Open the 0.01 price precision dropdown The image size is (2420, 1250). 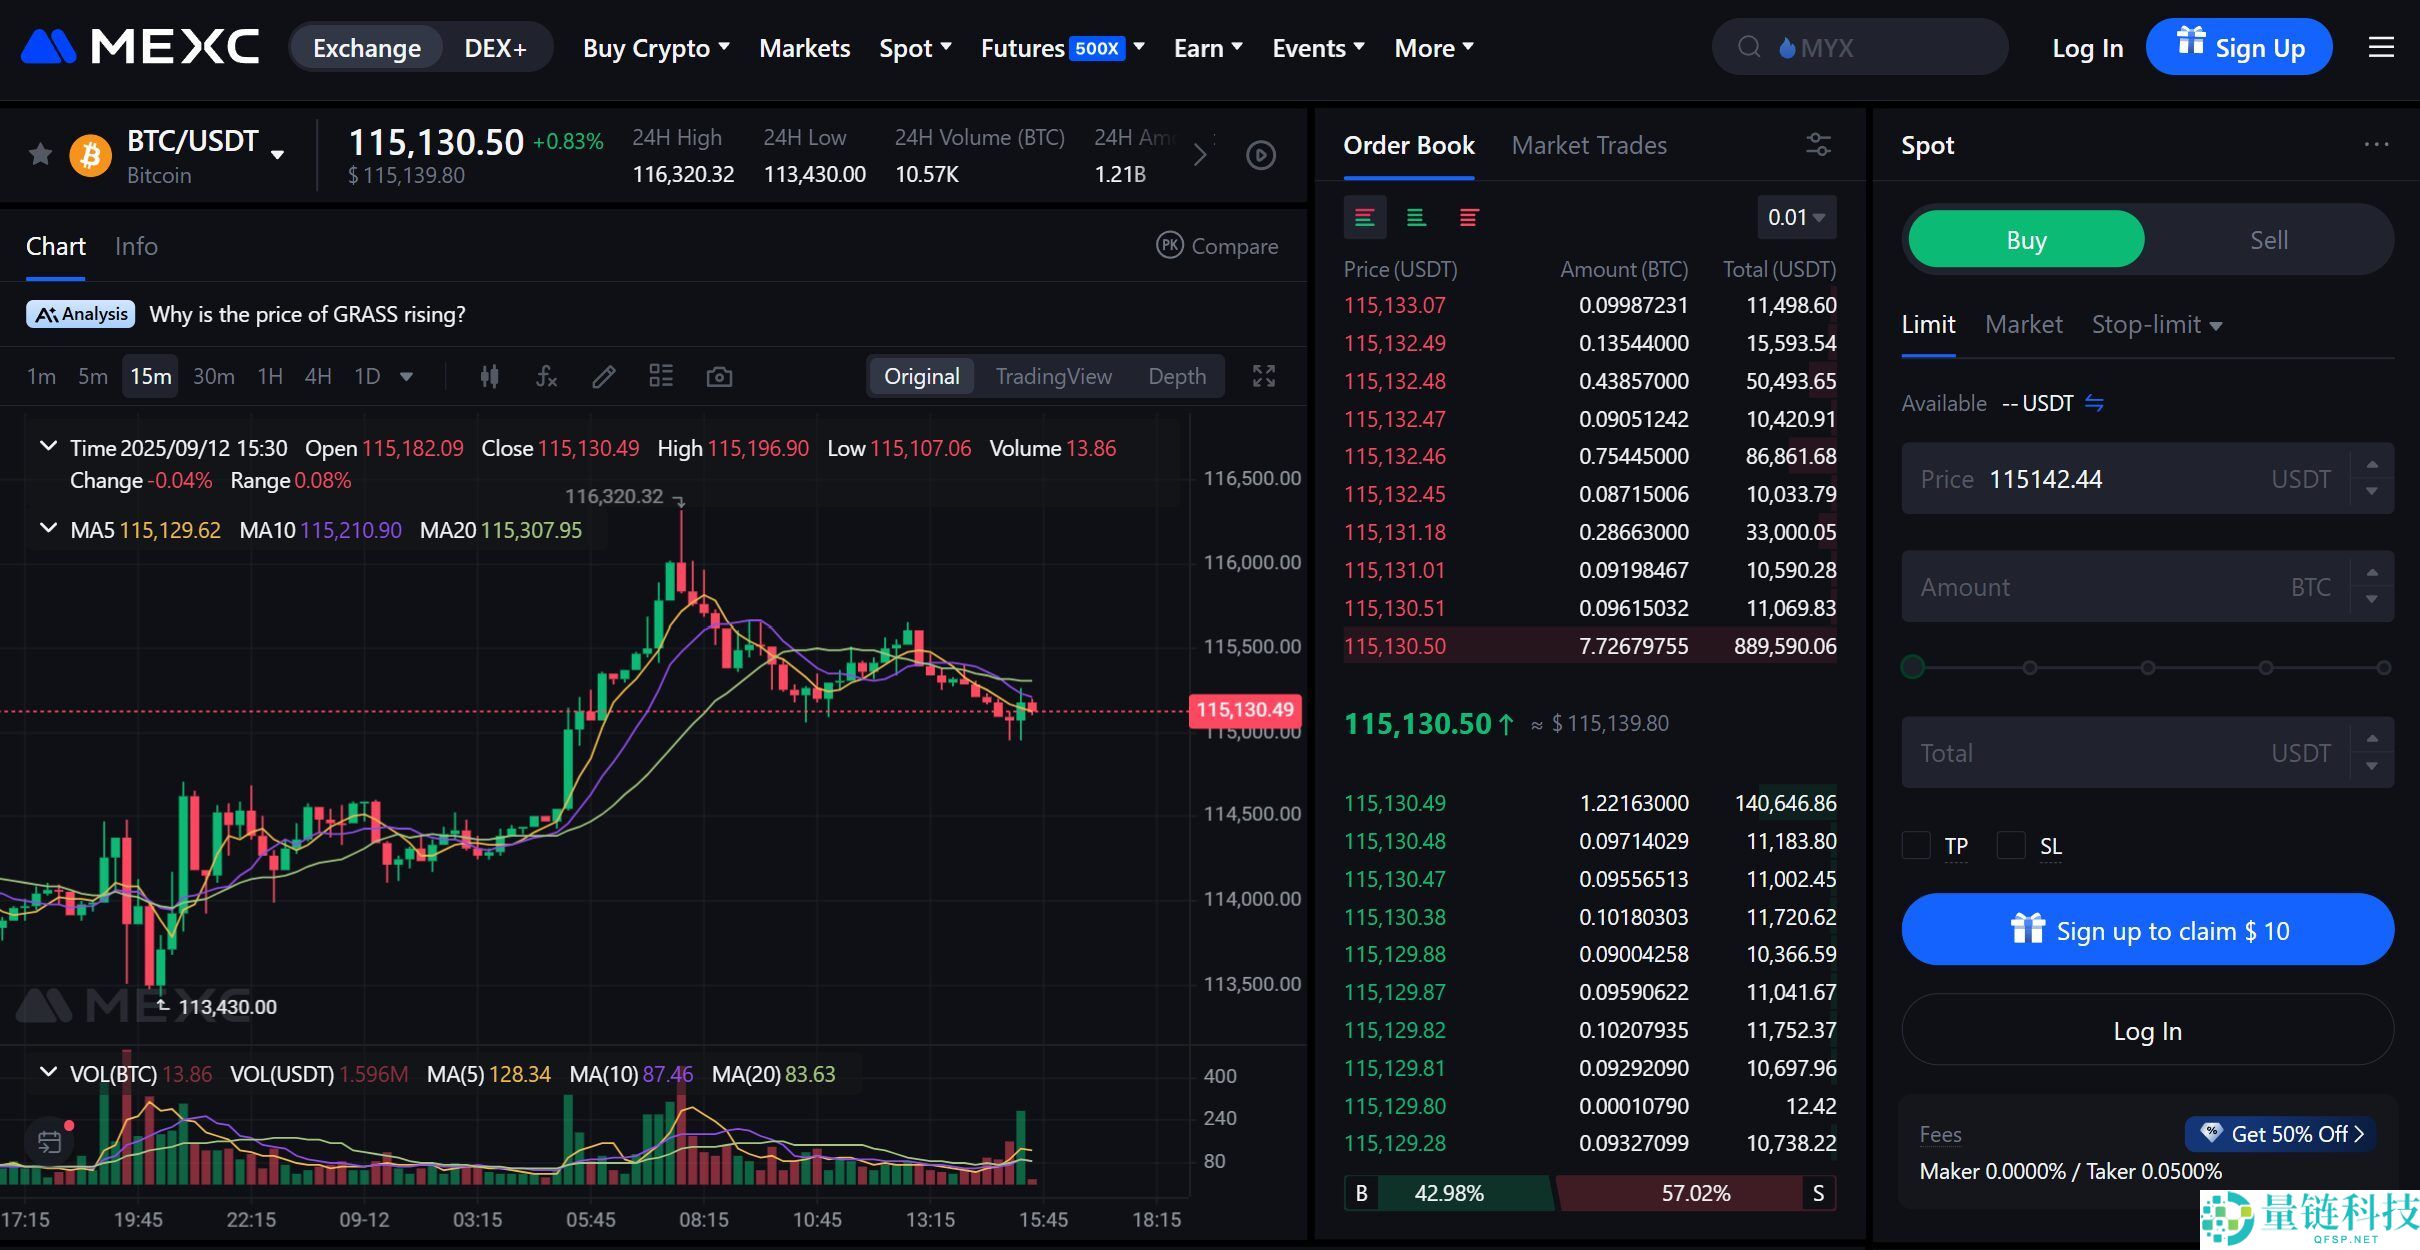(1796, 218)
